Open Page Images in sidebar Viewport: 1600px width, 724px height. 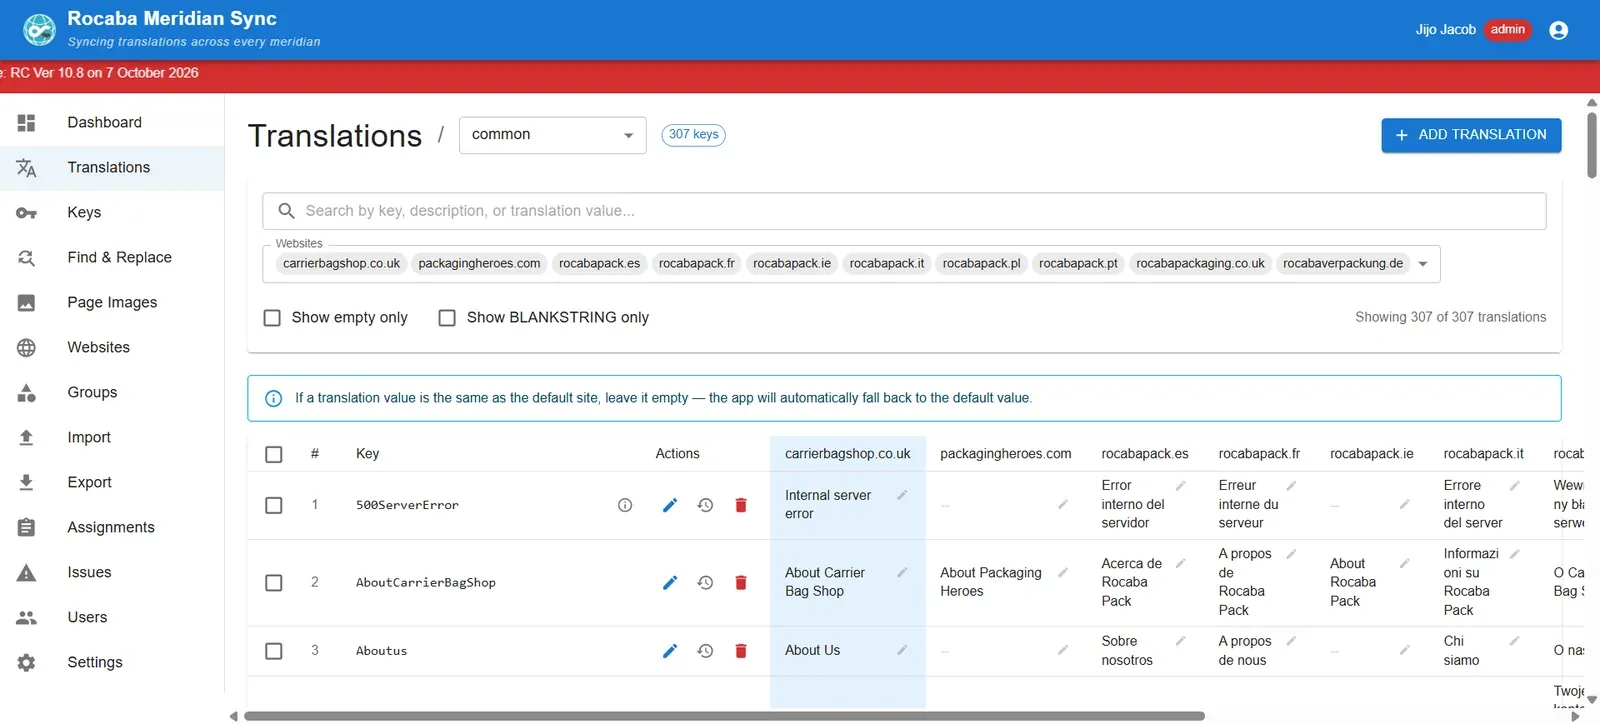pyautogui.click(x=112, y=302)
